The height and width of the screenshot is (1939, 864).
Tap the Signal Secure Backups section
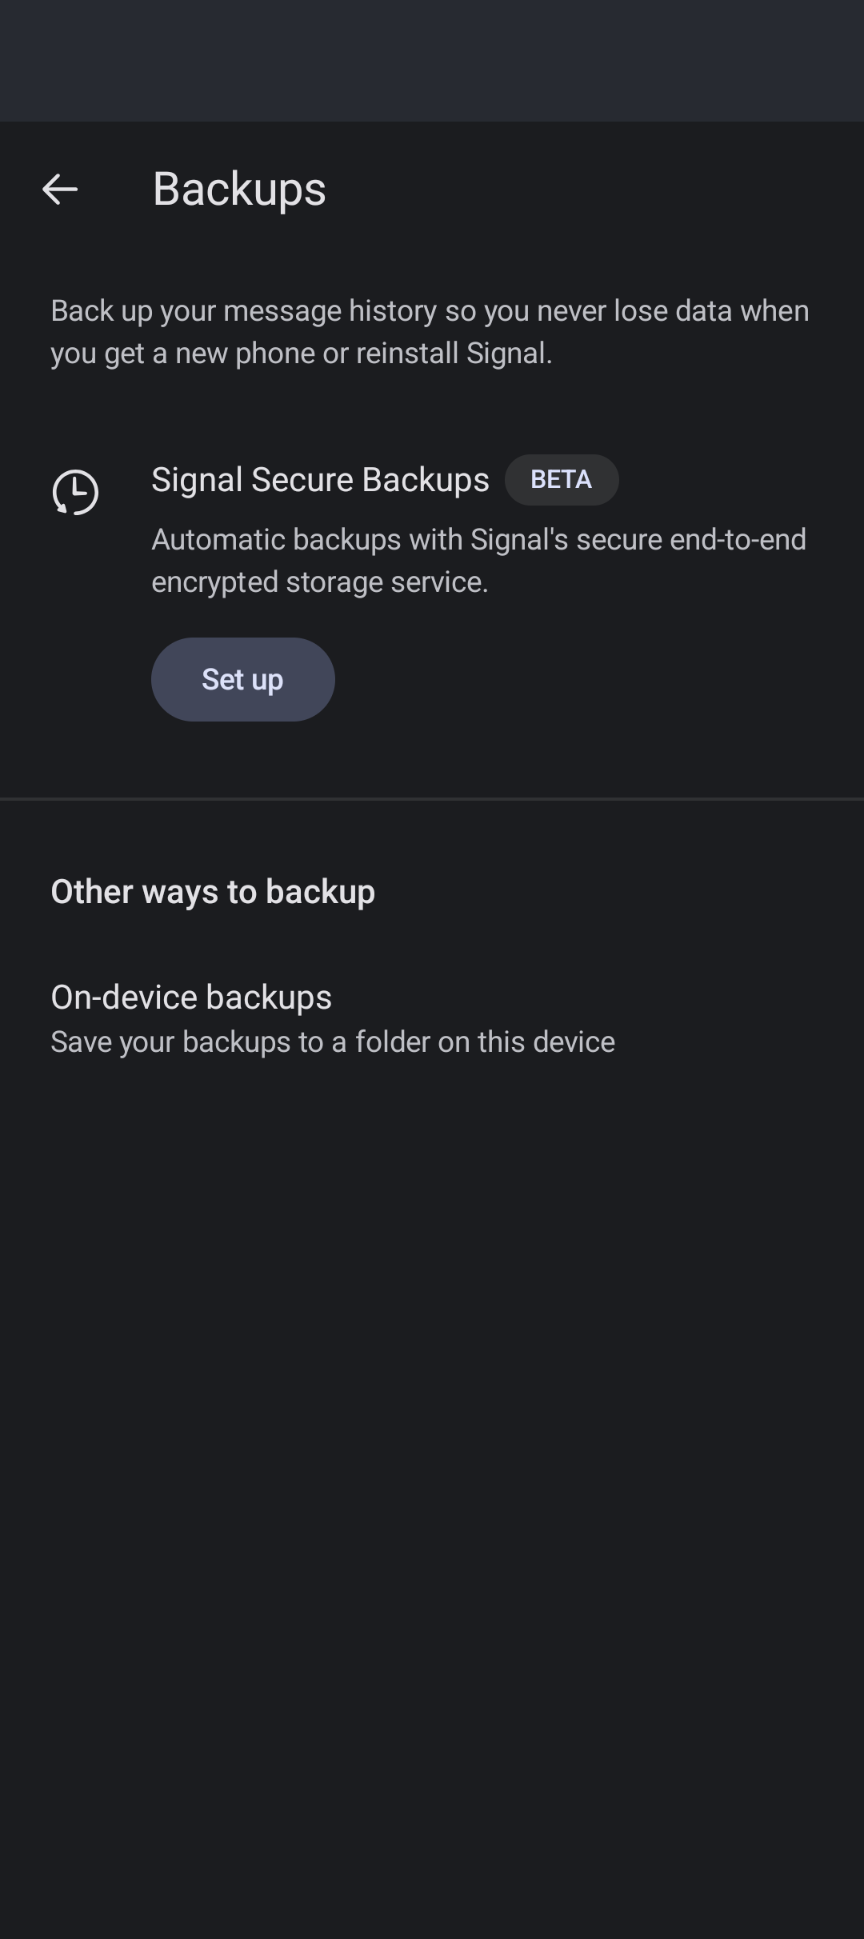pyautogui.click(x=319, y=479)
